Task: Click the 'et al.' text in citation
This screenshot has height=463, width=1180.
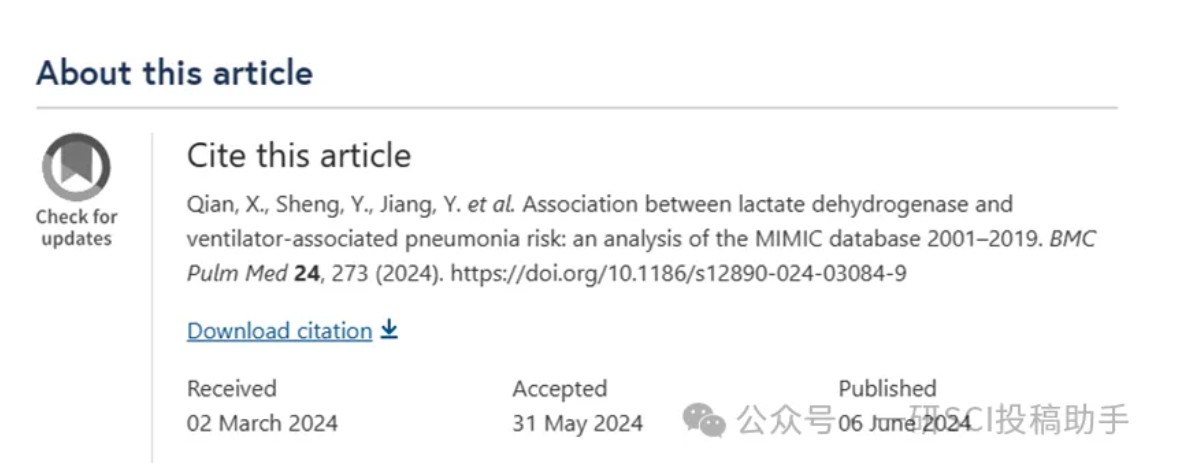Action: pos(491,204)
